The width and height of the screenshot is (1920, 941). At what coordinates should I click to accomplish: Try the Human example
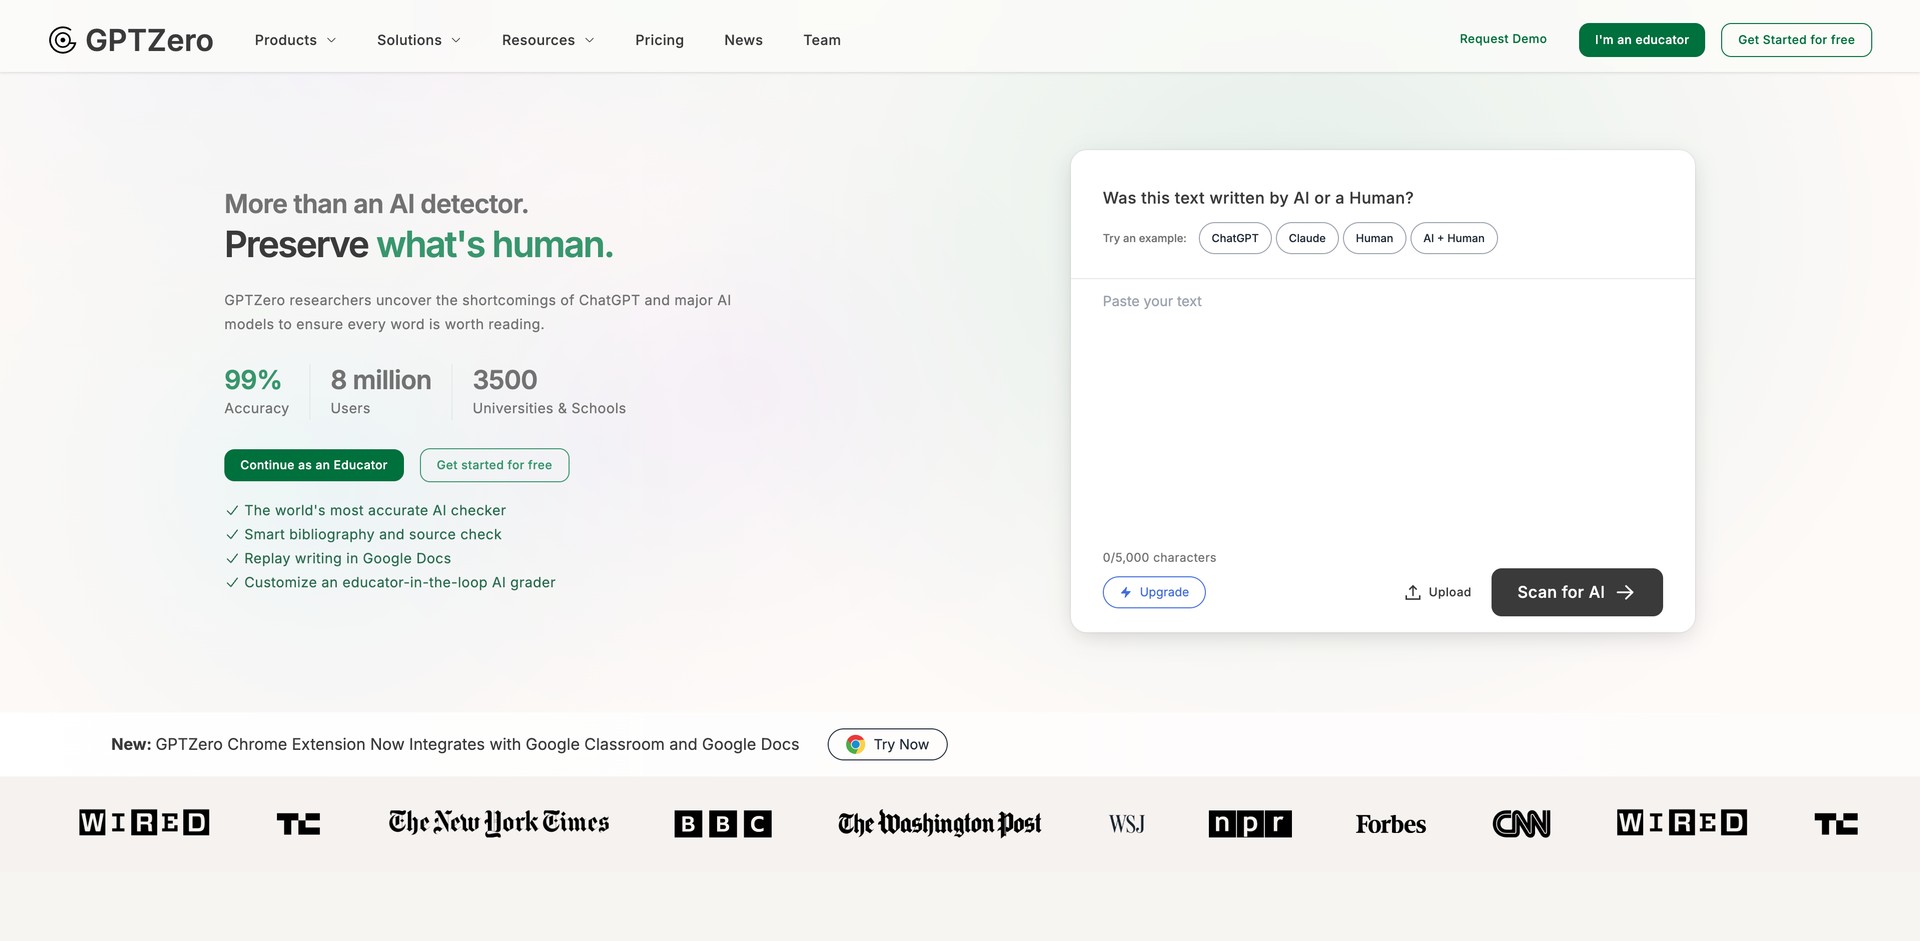pos(1374,238)
